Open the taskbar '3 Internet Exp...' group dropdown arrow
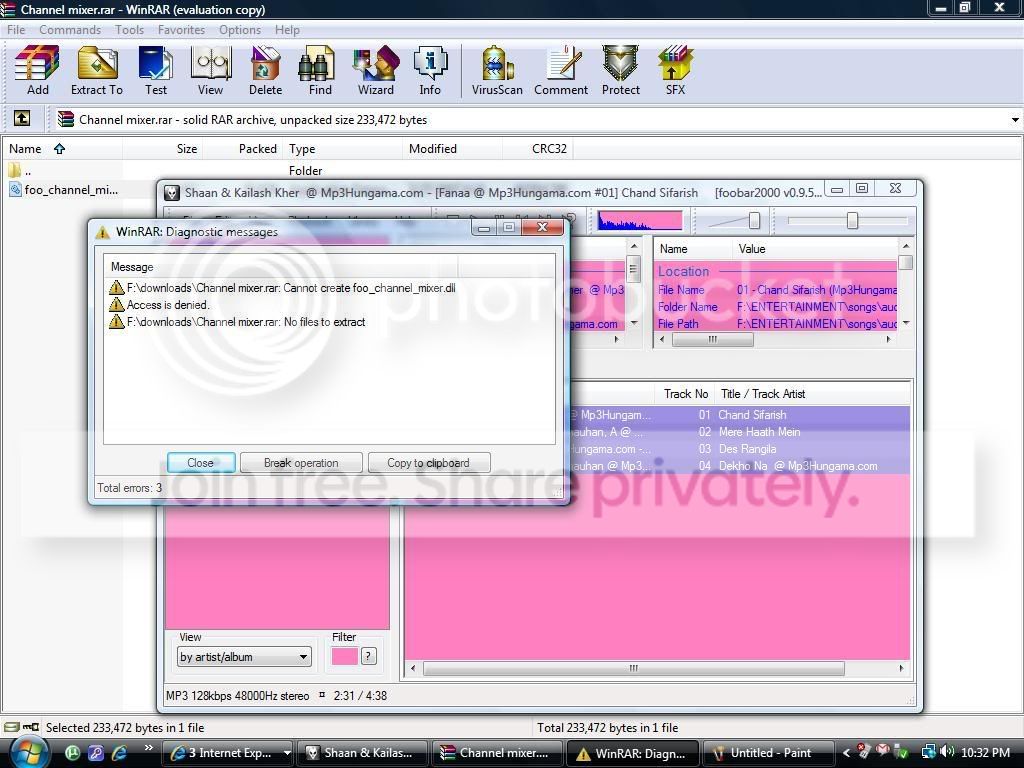Viewport: 1024px width, 768px height. (x=287, y=753)
